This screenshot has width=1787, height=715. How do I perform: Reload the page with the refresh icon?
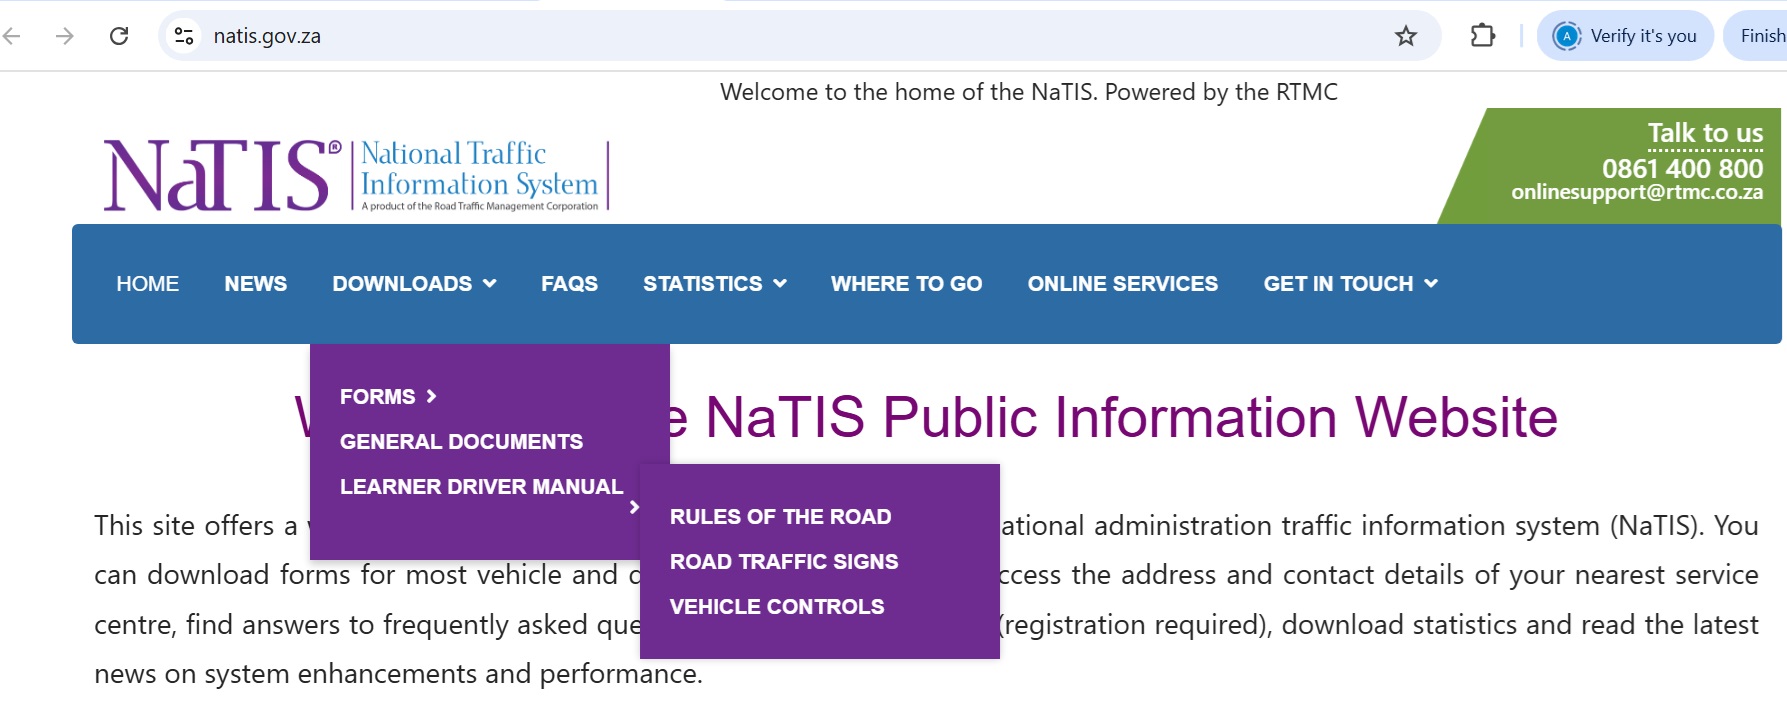119,36
